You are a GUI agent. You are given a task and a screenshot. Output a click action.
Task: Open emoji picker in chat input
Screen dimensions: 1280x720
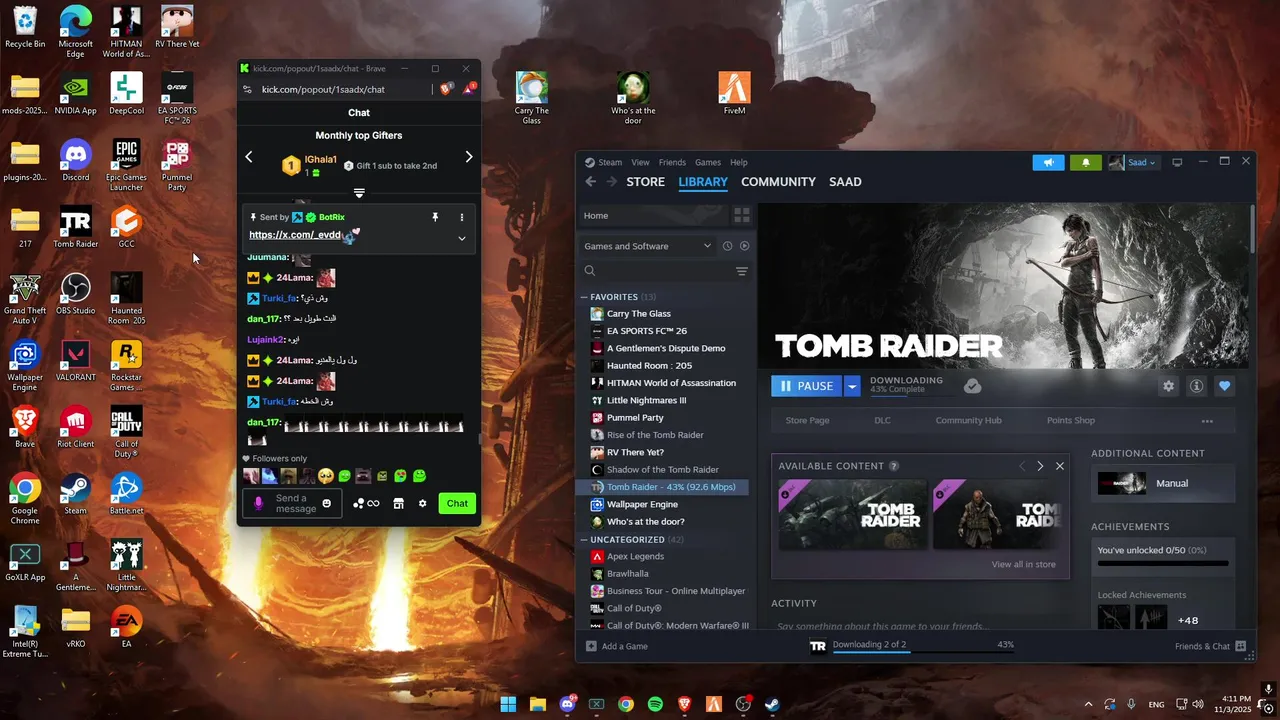click(x=327, y=503)
